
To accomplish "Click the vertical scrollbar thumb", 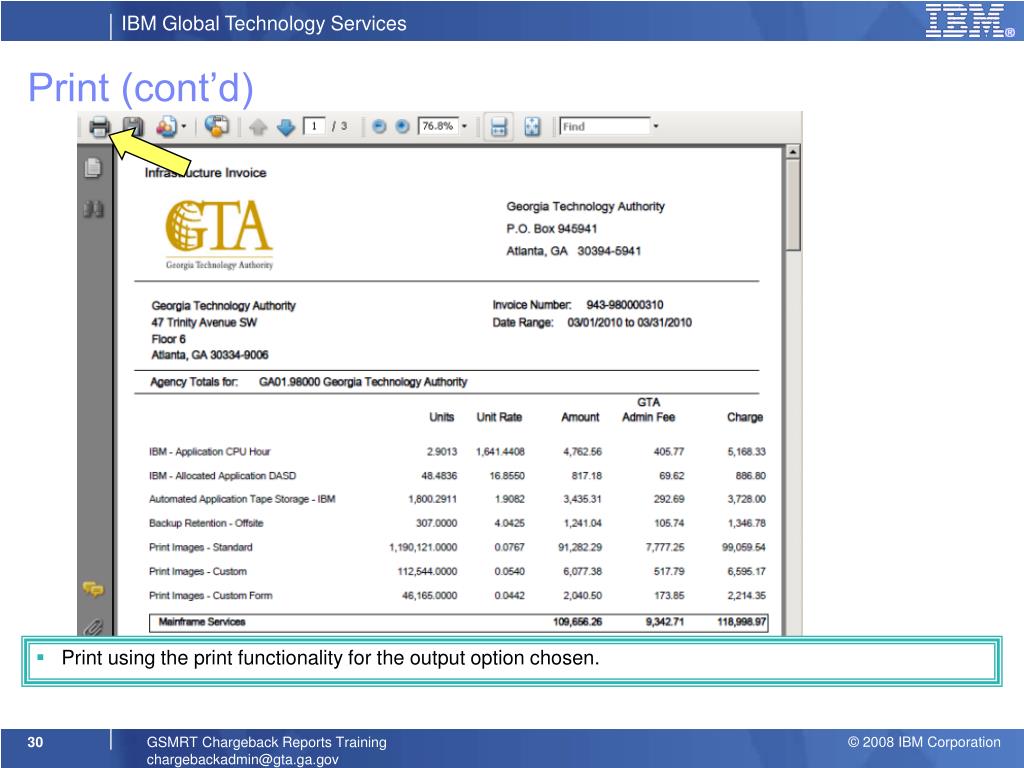I will point(792,205).
